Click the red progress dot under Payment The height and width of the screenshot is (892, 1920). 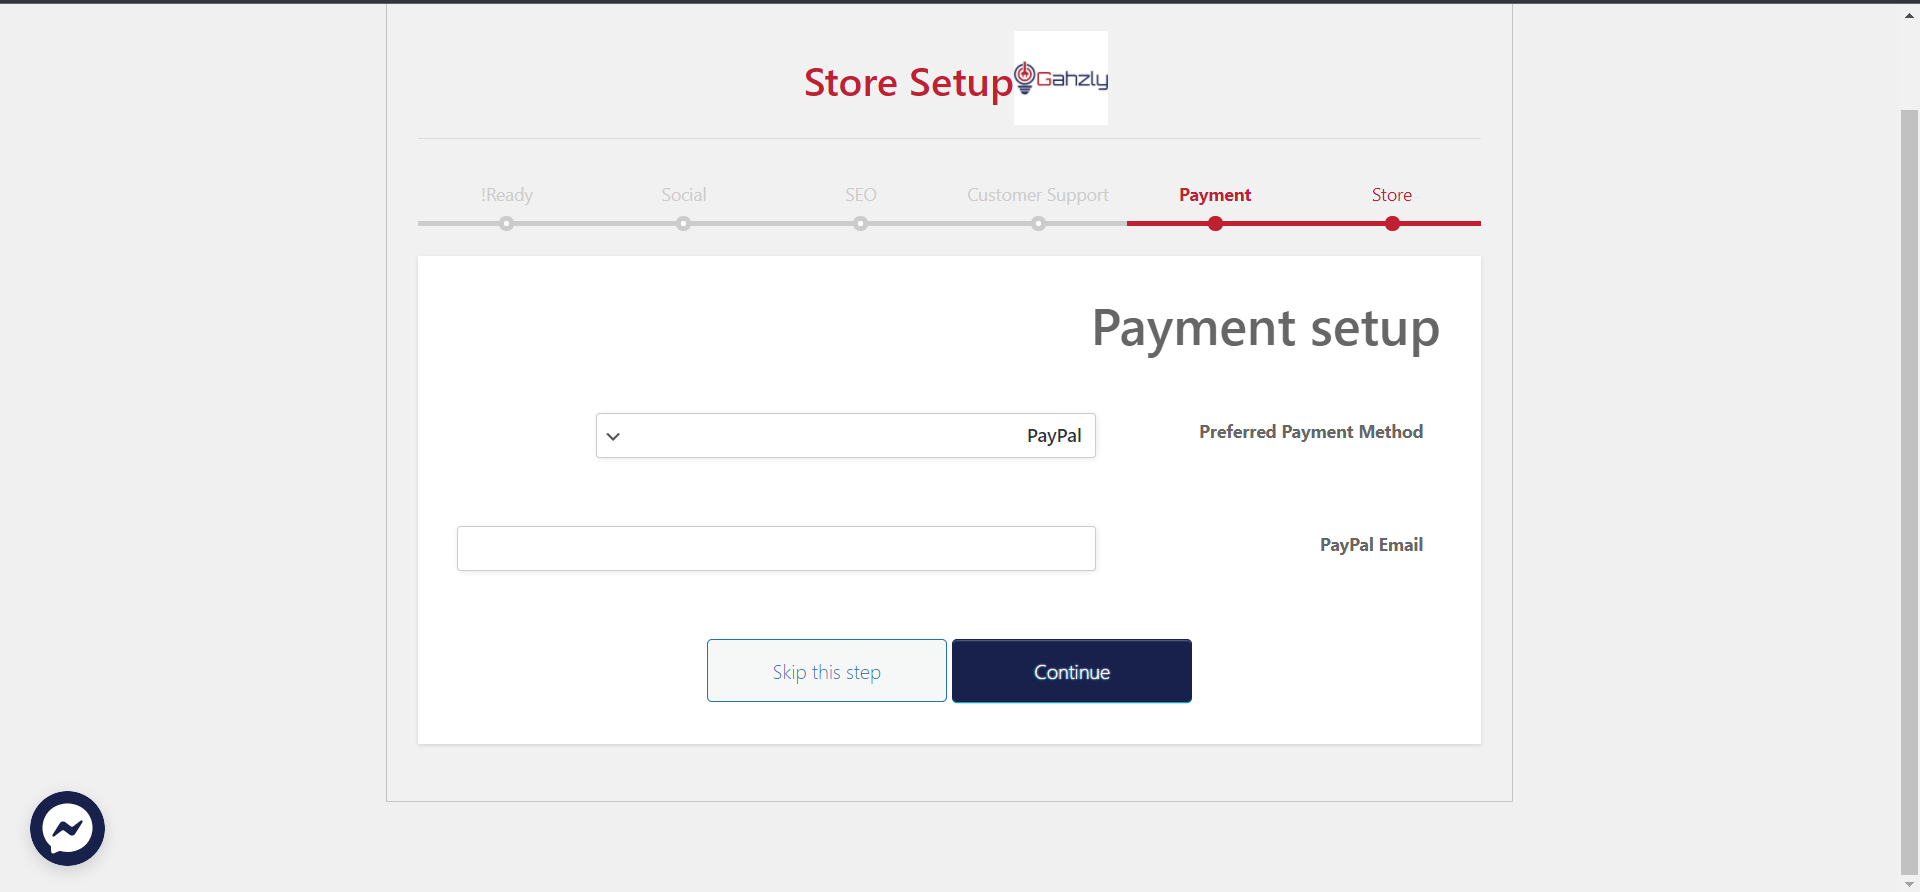click(x=1215, y=224)
